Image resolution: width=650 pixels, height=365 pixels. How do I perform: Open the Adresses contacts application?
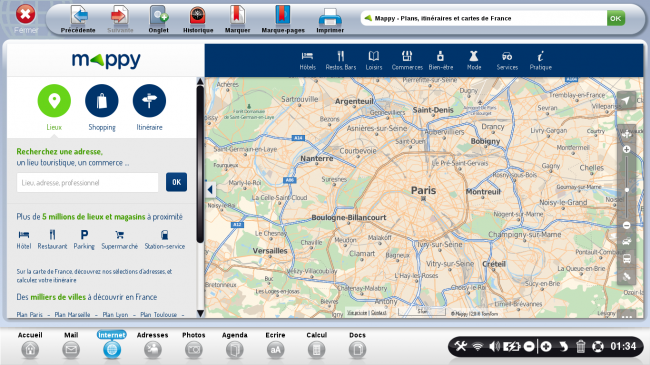153,345
